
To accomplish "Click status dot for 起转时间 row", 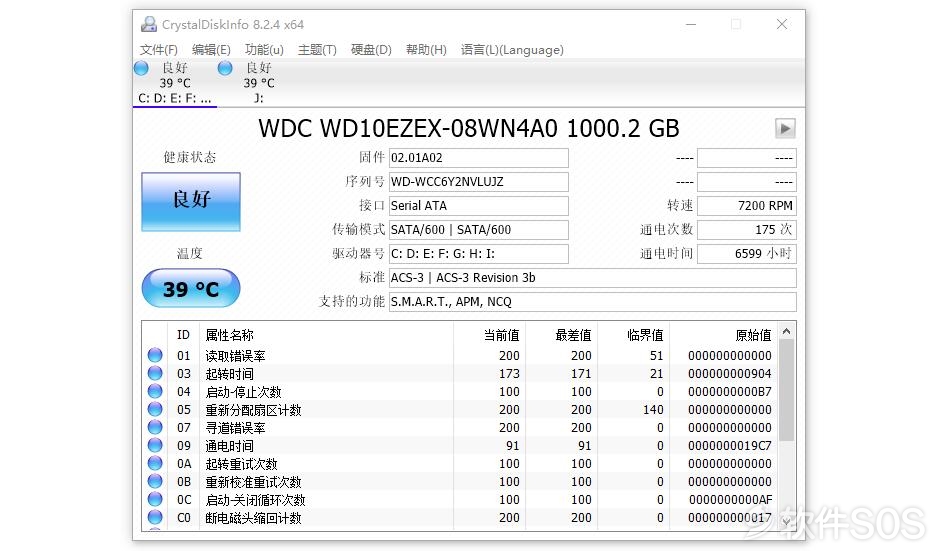I will [155, 374].
